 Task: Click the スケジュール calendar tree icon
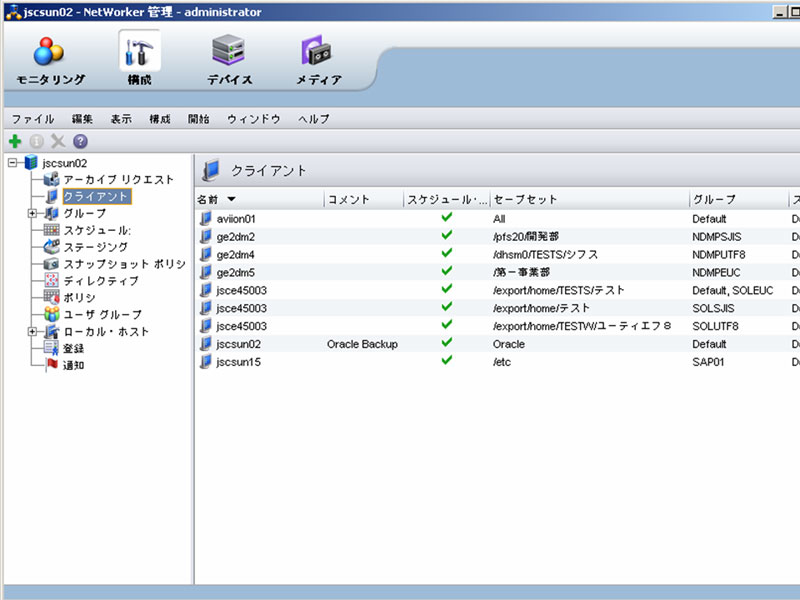52,230
